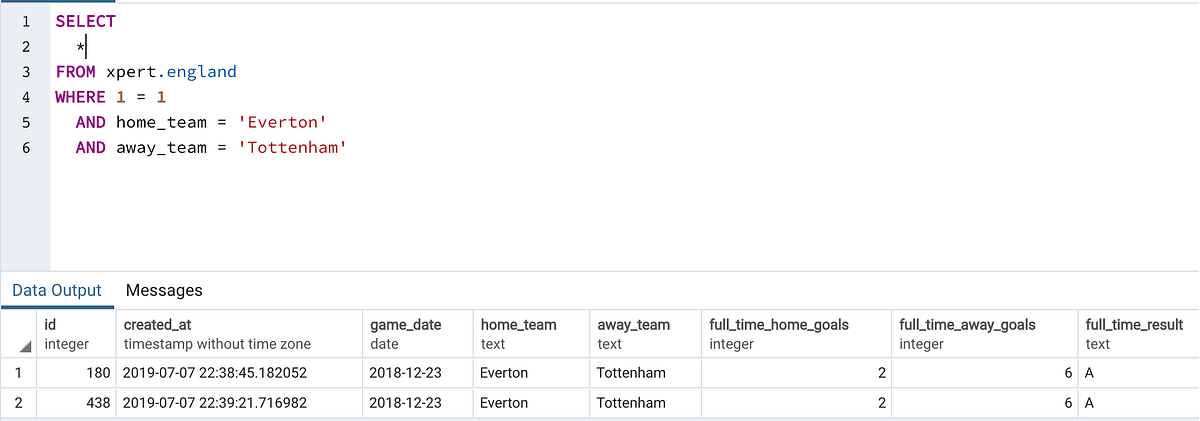The width and height of the screenshot is (1200, 421).
Task: Select result row 1 by its row number
Action: [x=18, y=373]
